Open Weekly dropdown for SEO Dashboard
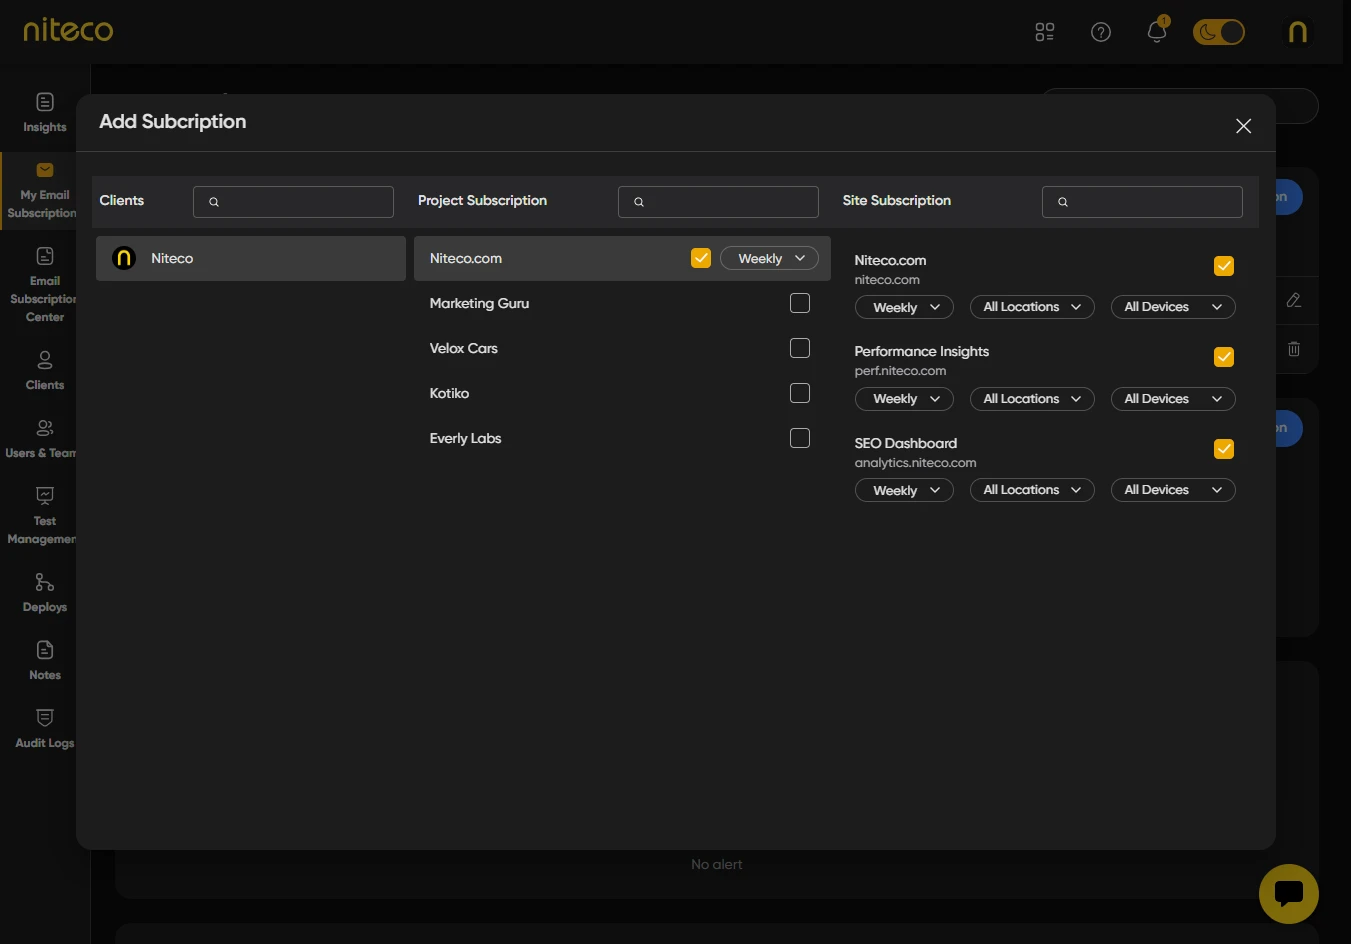The width and height of the screenshot is (1351, 944). (904, 490)
